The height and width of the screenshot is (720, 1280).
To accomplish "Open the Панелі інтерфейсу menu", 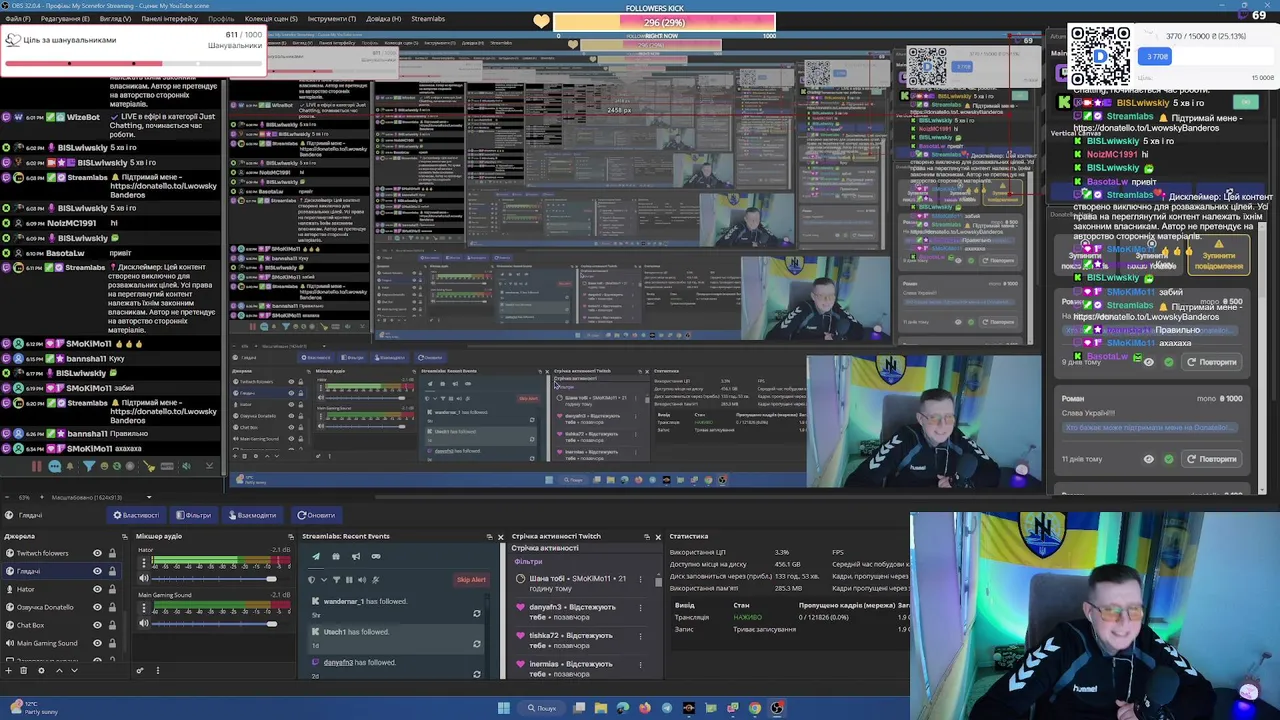I will pyautogui.click(x=170, y=19).
